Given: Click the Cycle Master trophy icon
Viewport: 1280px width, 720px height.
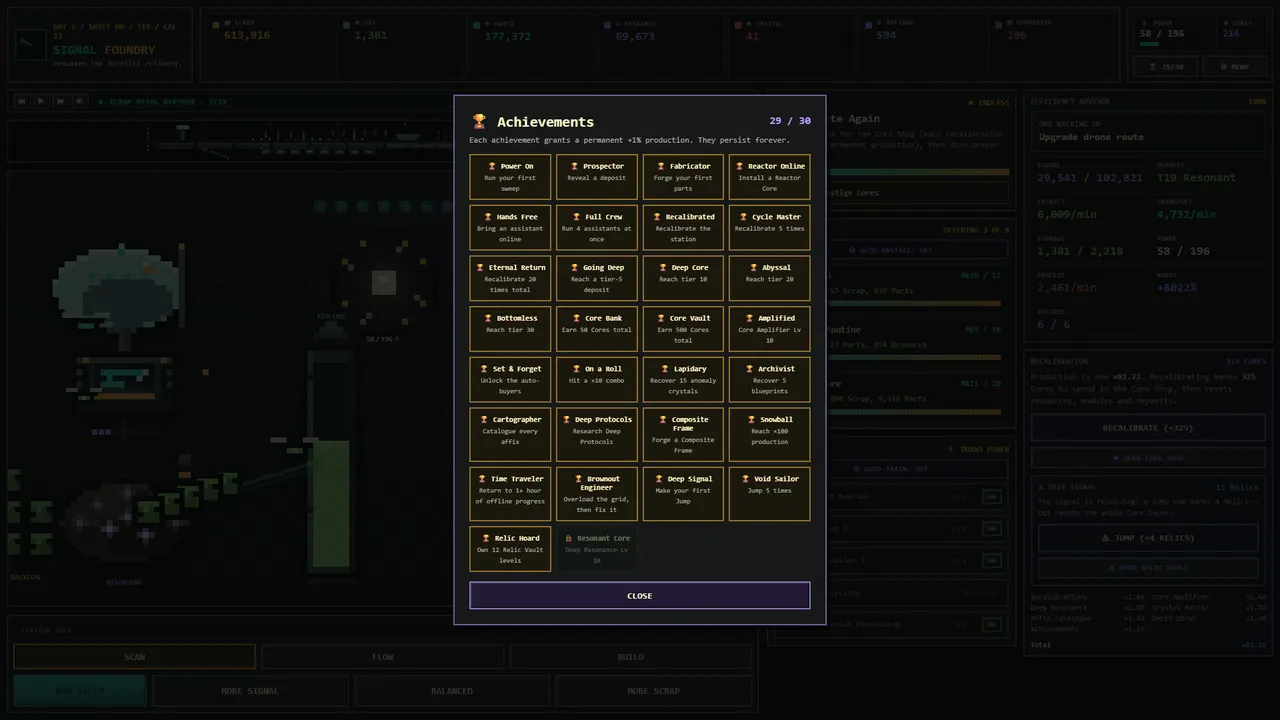Looking at the screenshot, I should pyautogui.click(x=744, y=217).
